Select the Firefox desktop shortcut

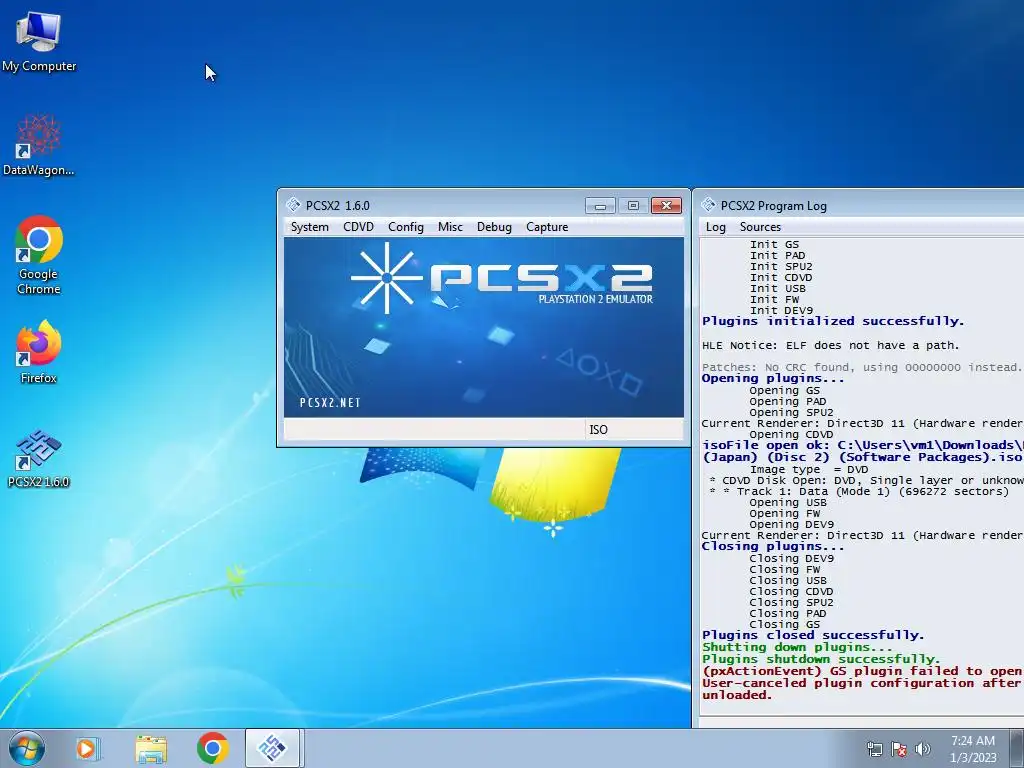(39, 353)
